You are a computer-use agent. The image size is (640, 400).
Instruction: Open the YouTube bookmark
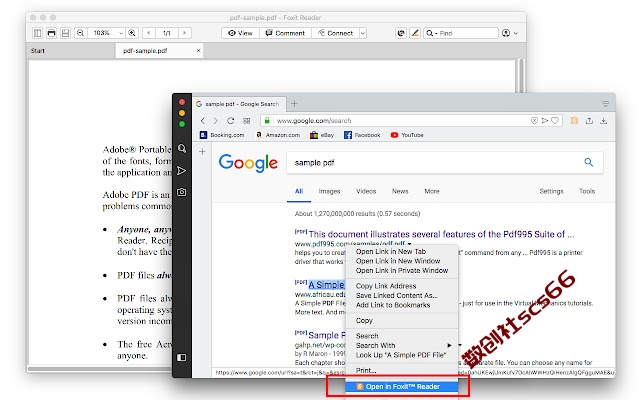coord(407,135)
